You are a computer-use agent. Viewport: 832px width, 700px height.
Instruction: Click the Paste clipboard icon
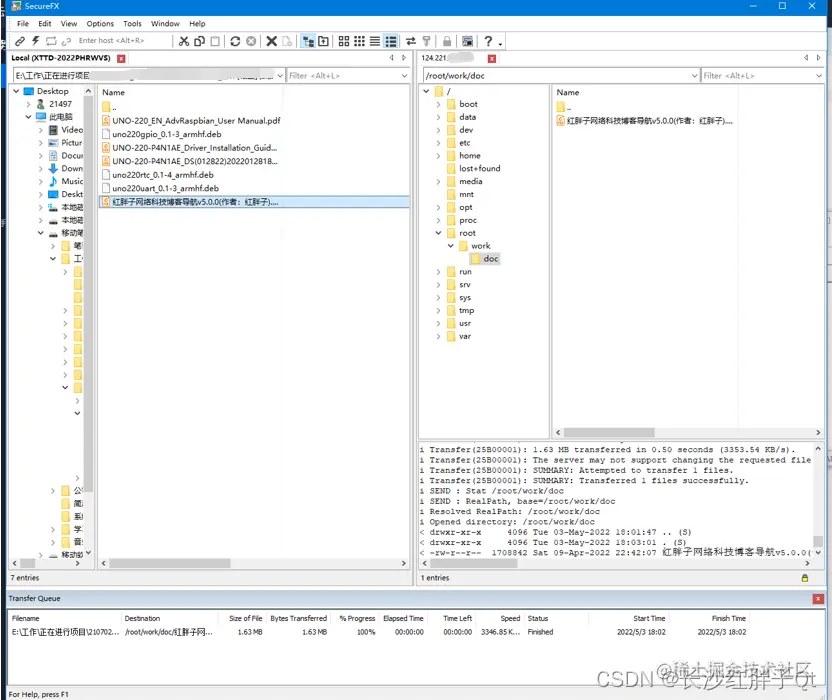coord(215,41)
